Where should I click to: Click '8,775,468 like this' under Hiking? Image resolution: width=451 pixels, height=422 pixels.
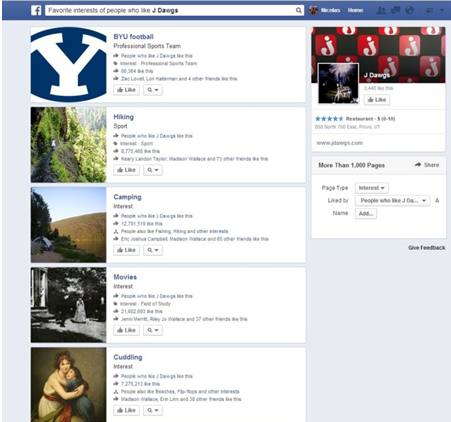(140, 151)
